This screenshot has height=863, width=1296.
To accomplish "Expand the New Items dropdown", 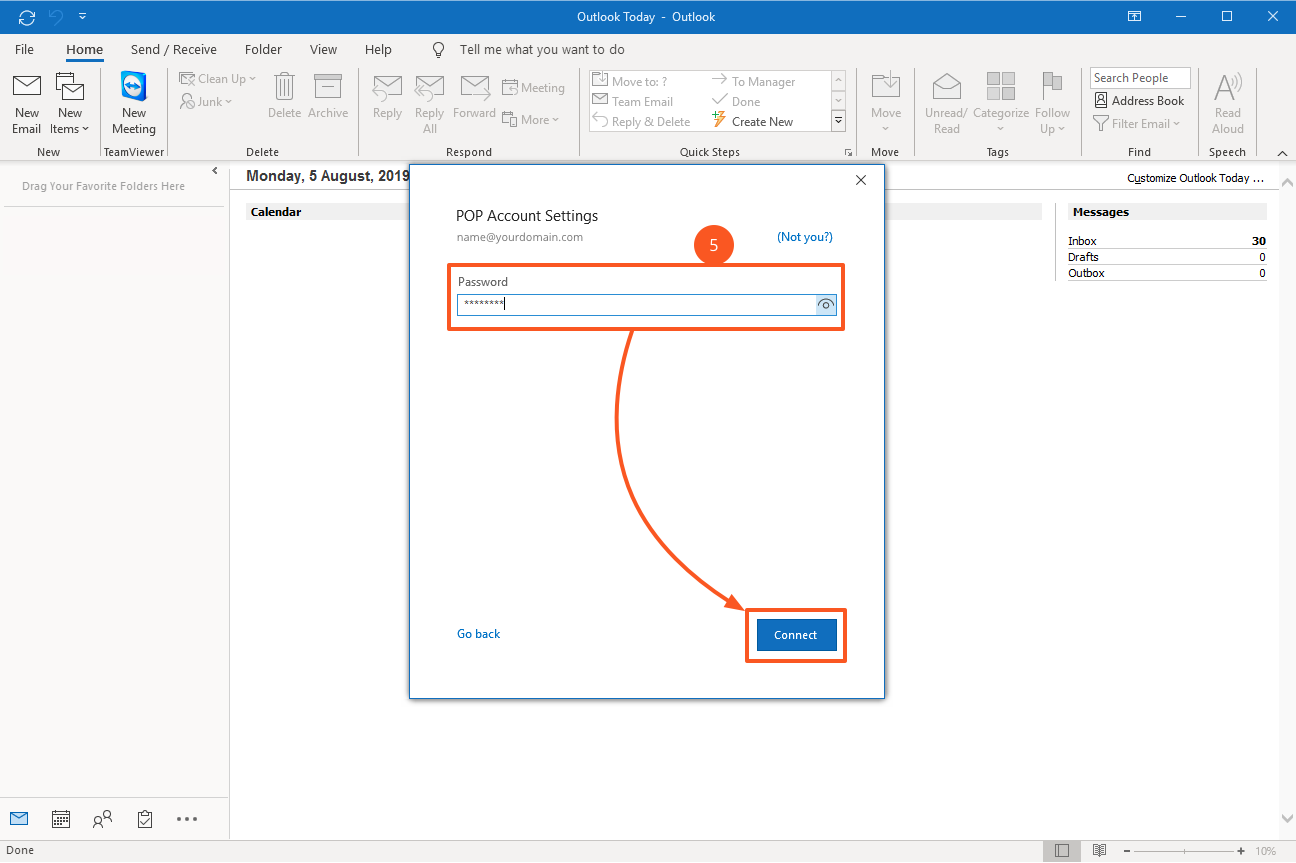I will [x=70, y=128].
